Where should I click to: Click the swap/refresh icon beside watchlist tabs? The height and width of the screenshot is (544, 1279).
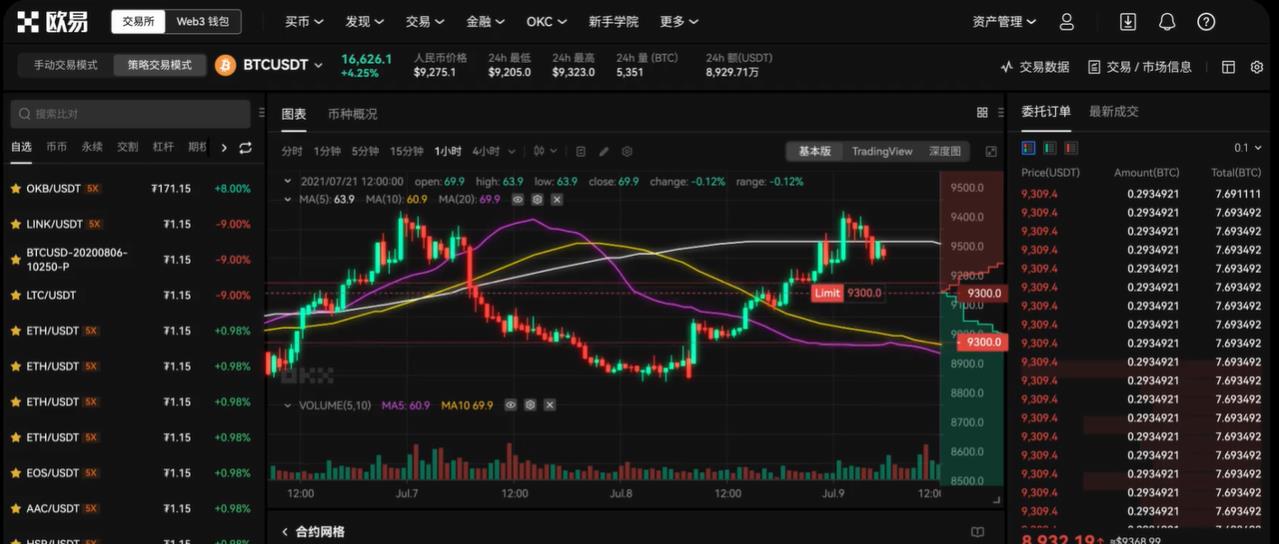click(x=245, y=147)
